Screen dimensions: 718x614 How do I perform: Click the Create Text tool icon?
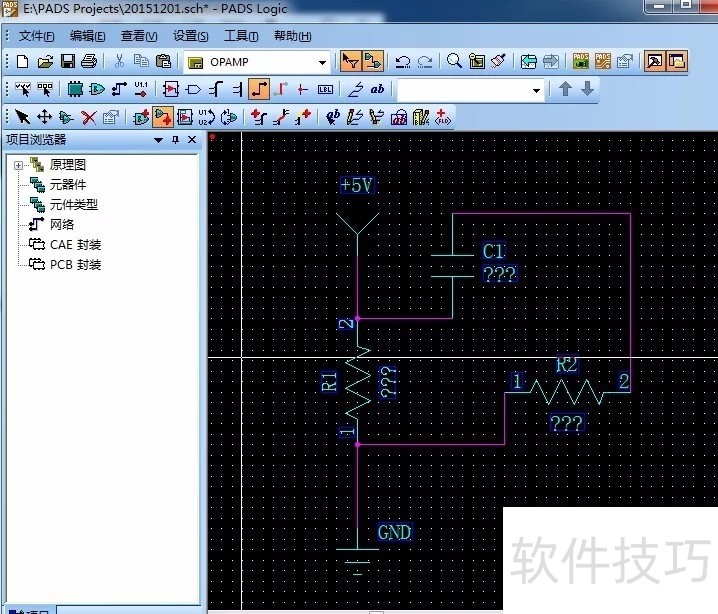pos(333,117)
